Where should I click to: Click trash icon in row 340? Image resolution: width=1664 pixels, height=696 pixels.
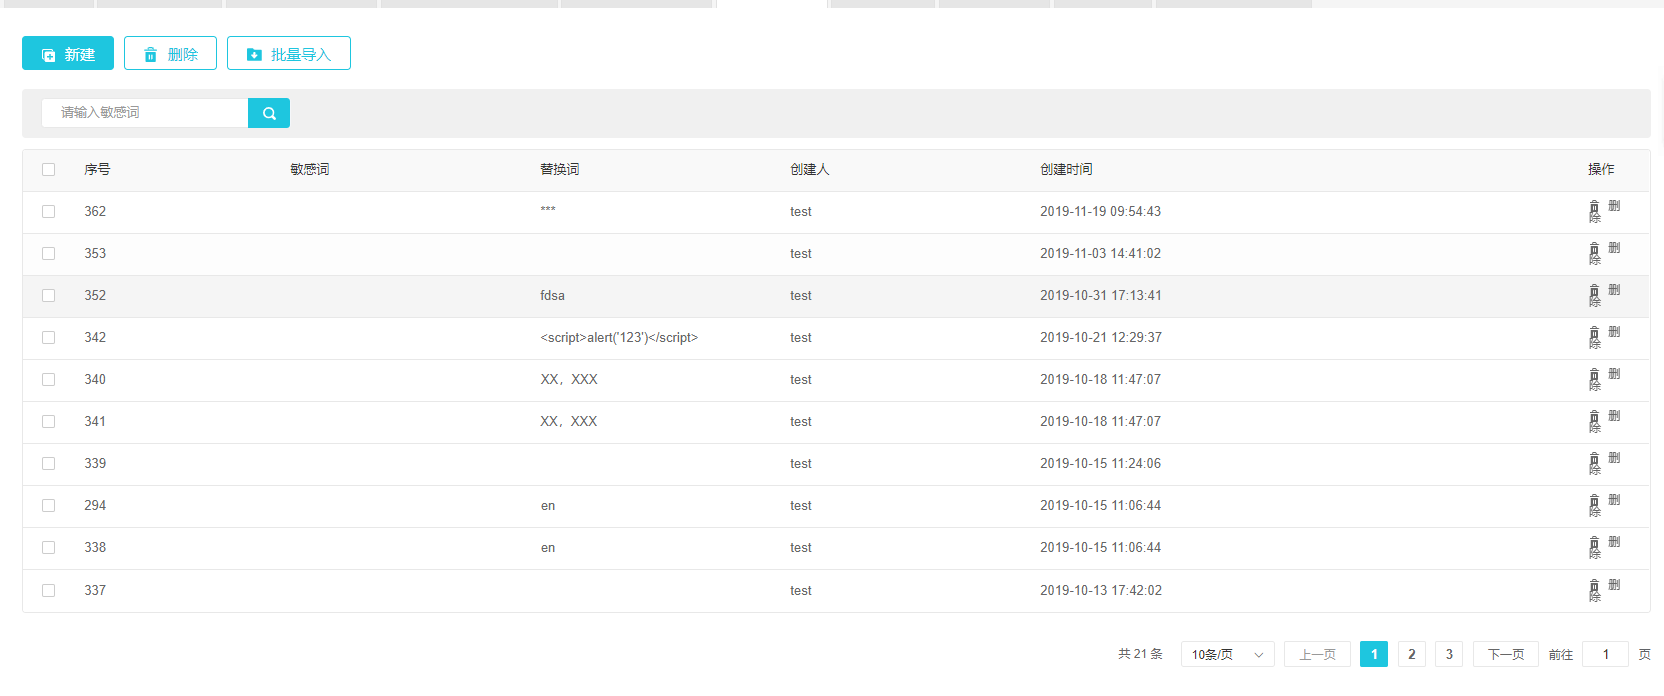(1594, 378)
